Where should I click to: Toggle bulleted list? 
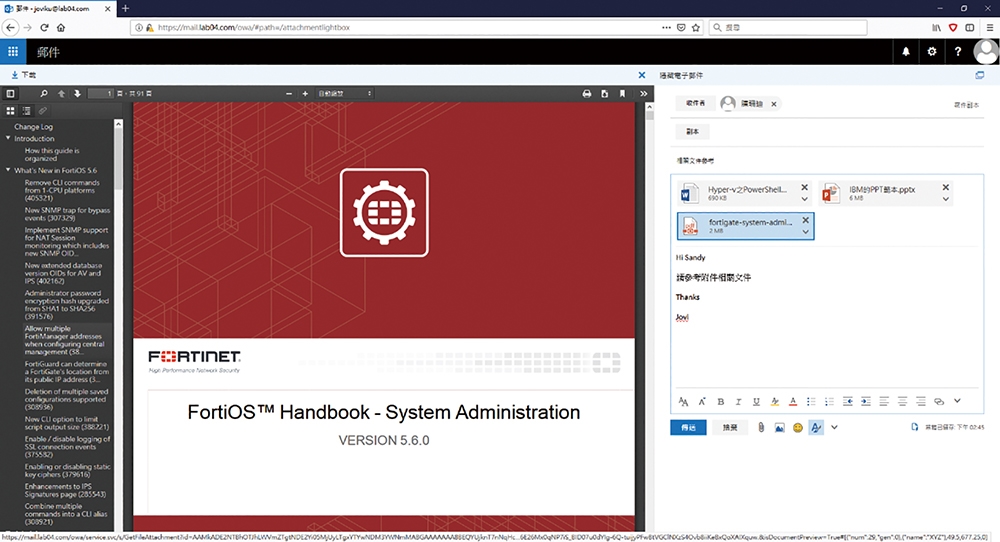tap(811, 402)
